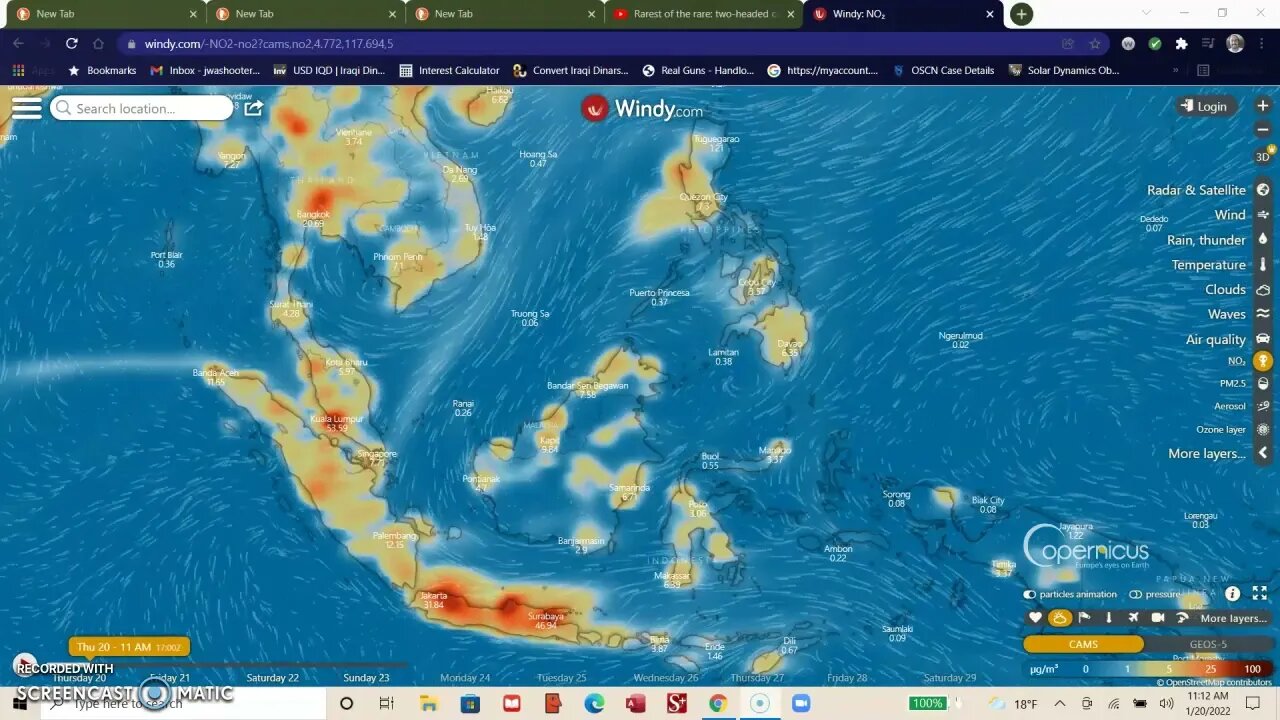Select the PM2.5 layer icon
The height and width of the screenshot is (720, 1280).
click(1263, 384)
